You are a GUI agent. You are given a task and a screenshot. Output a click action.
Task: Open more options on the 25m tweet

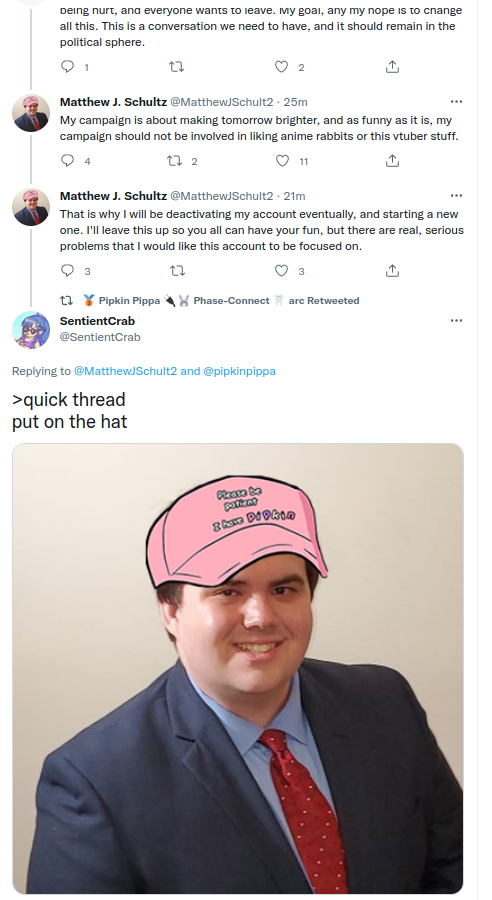tap(456, 102)
